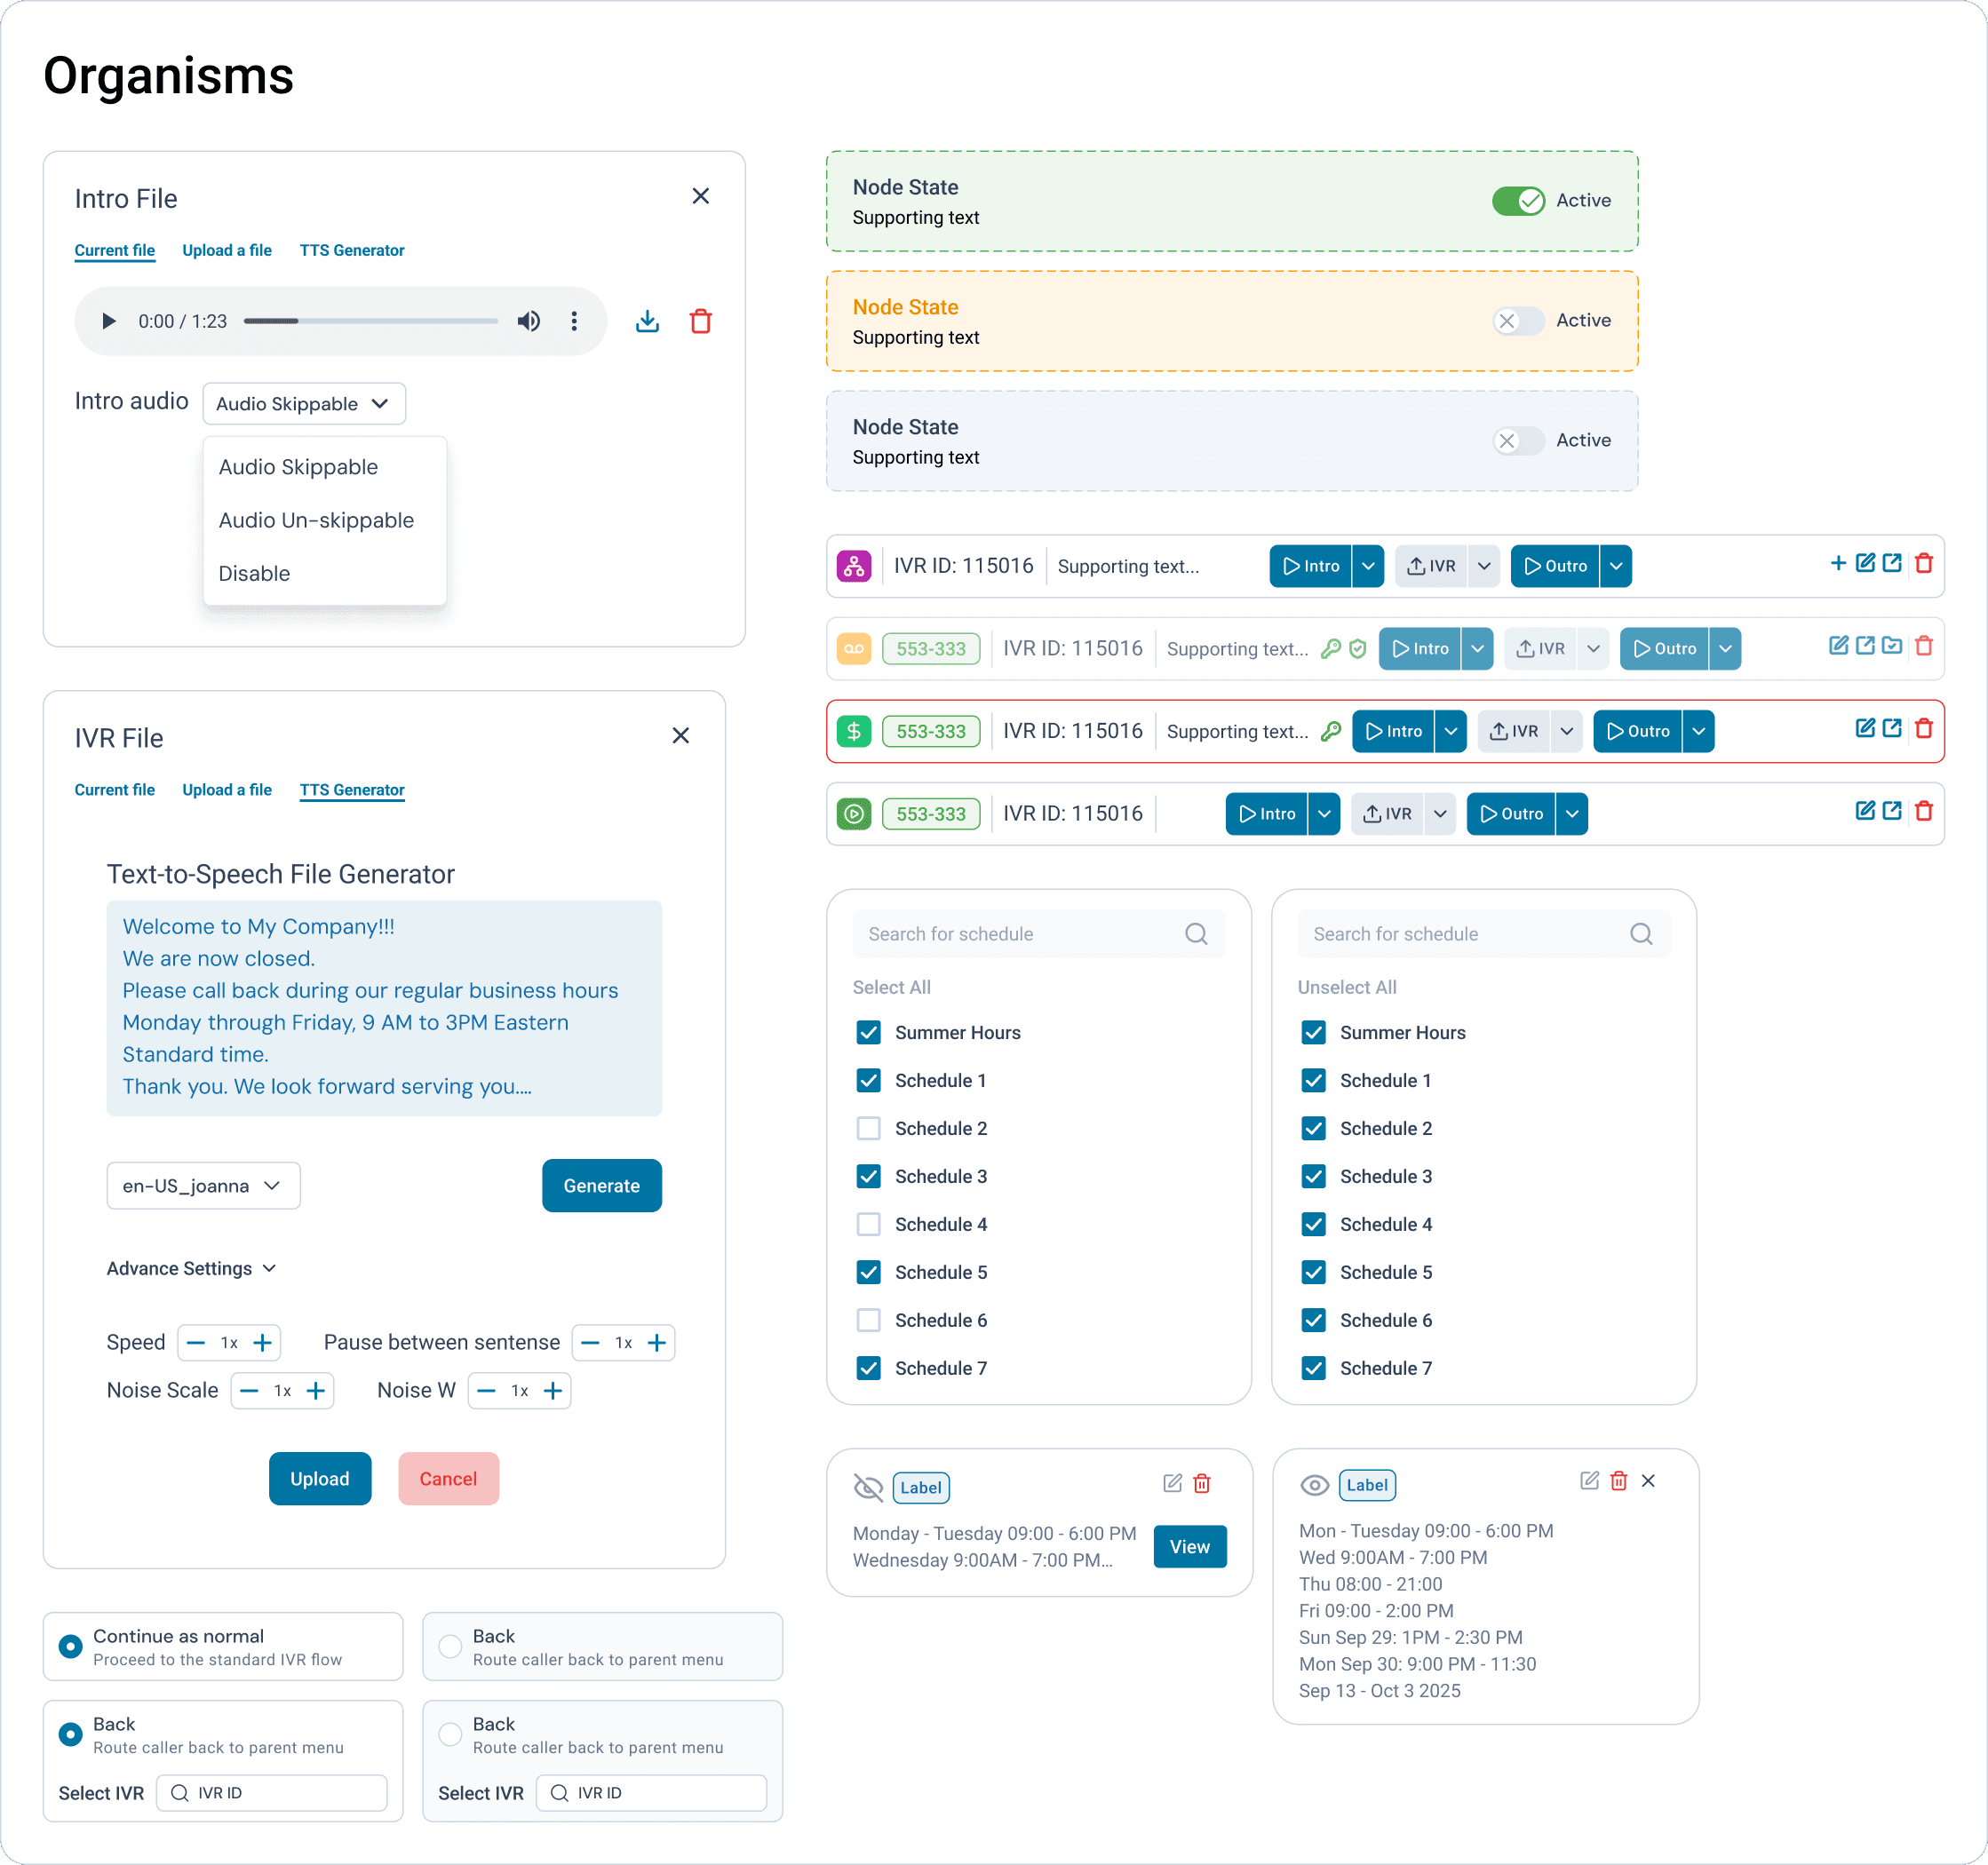Select the Continue as normal radio option

click(70, 1646)
